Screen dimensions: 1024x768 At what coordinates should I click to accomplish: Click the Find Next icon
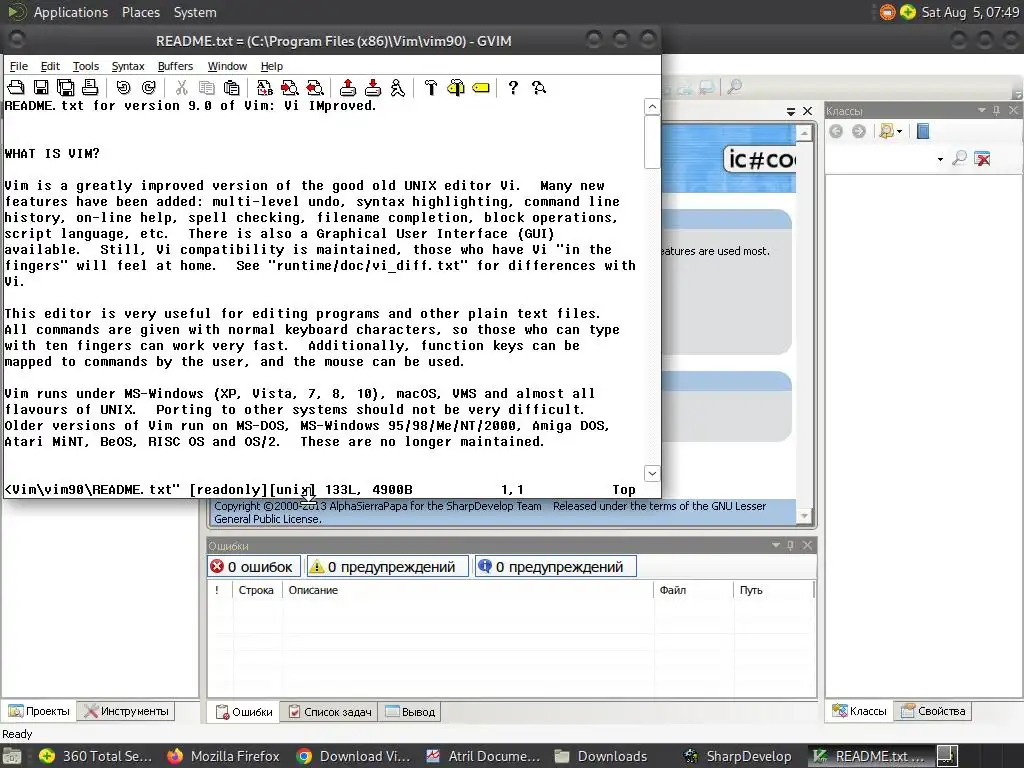click(289, 88)
